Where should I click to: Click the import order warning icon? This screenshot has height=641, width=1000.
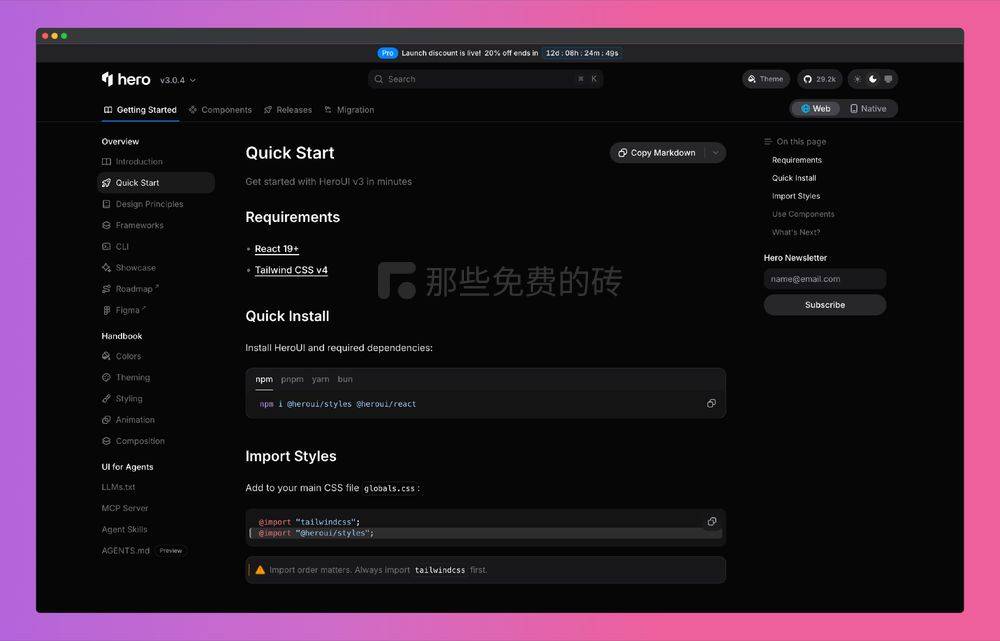(x=260, y=570)
